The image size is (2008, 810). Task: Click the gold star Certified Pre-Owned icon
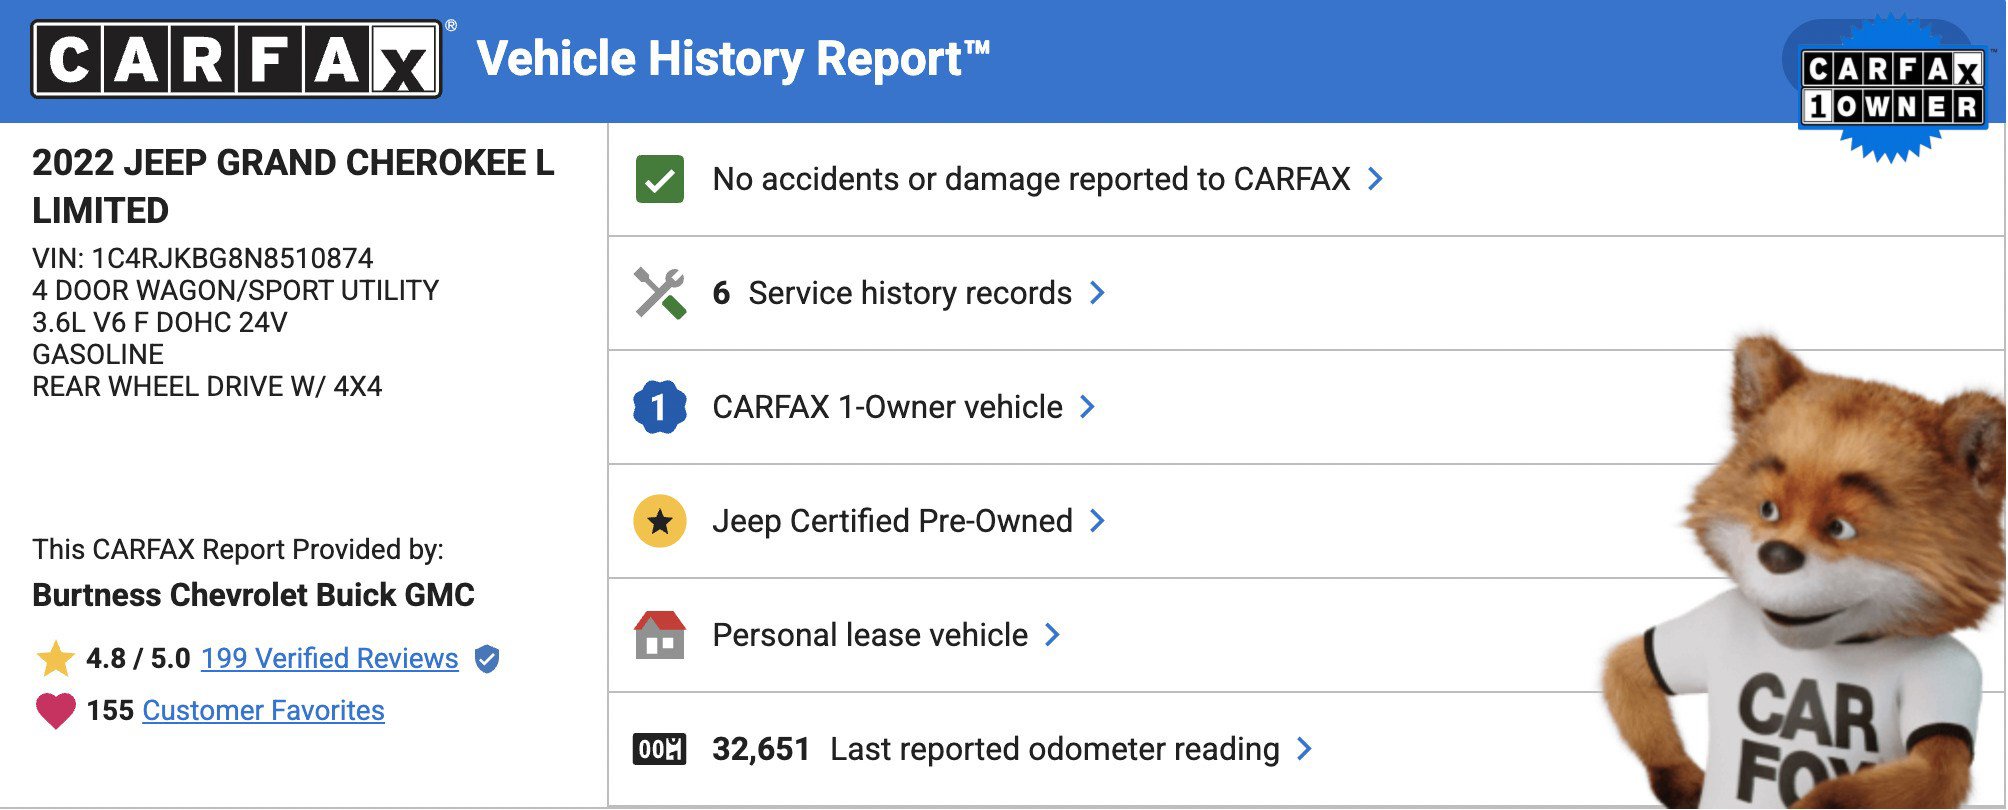(660, 521)
